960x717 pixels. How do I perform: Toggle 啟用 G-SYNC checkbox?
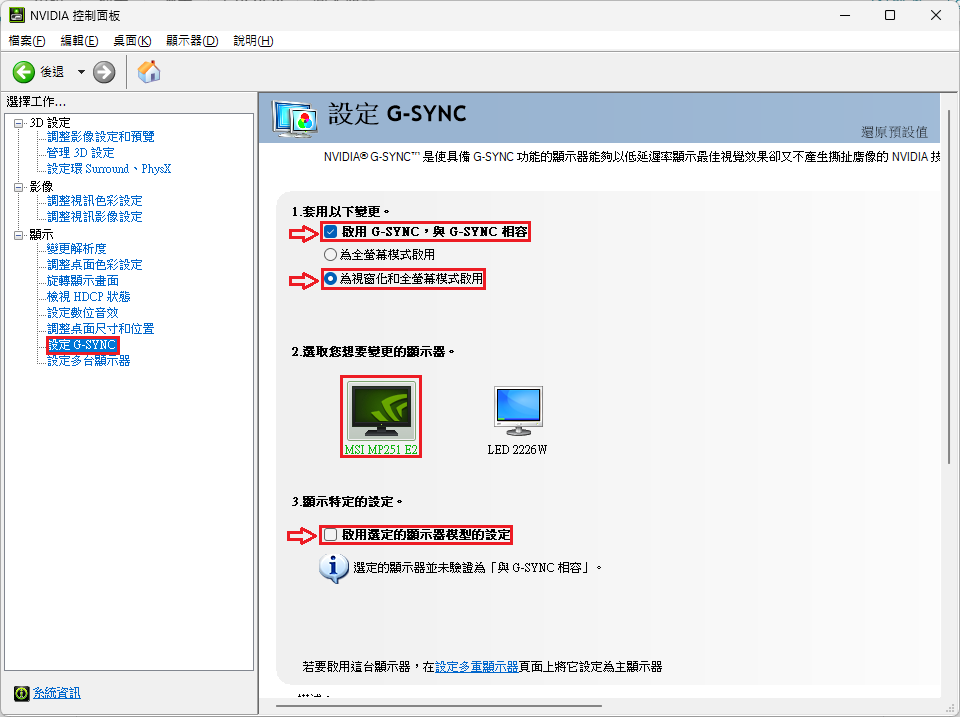(x=331, y=232)
